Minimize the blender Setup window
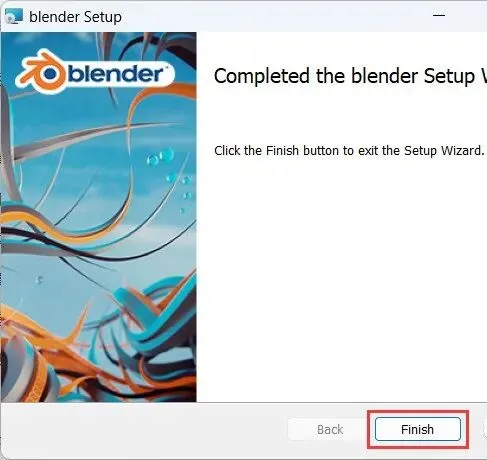487x460 pixels. (x=439, y=15)
